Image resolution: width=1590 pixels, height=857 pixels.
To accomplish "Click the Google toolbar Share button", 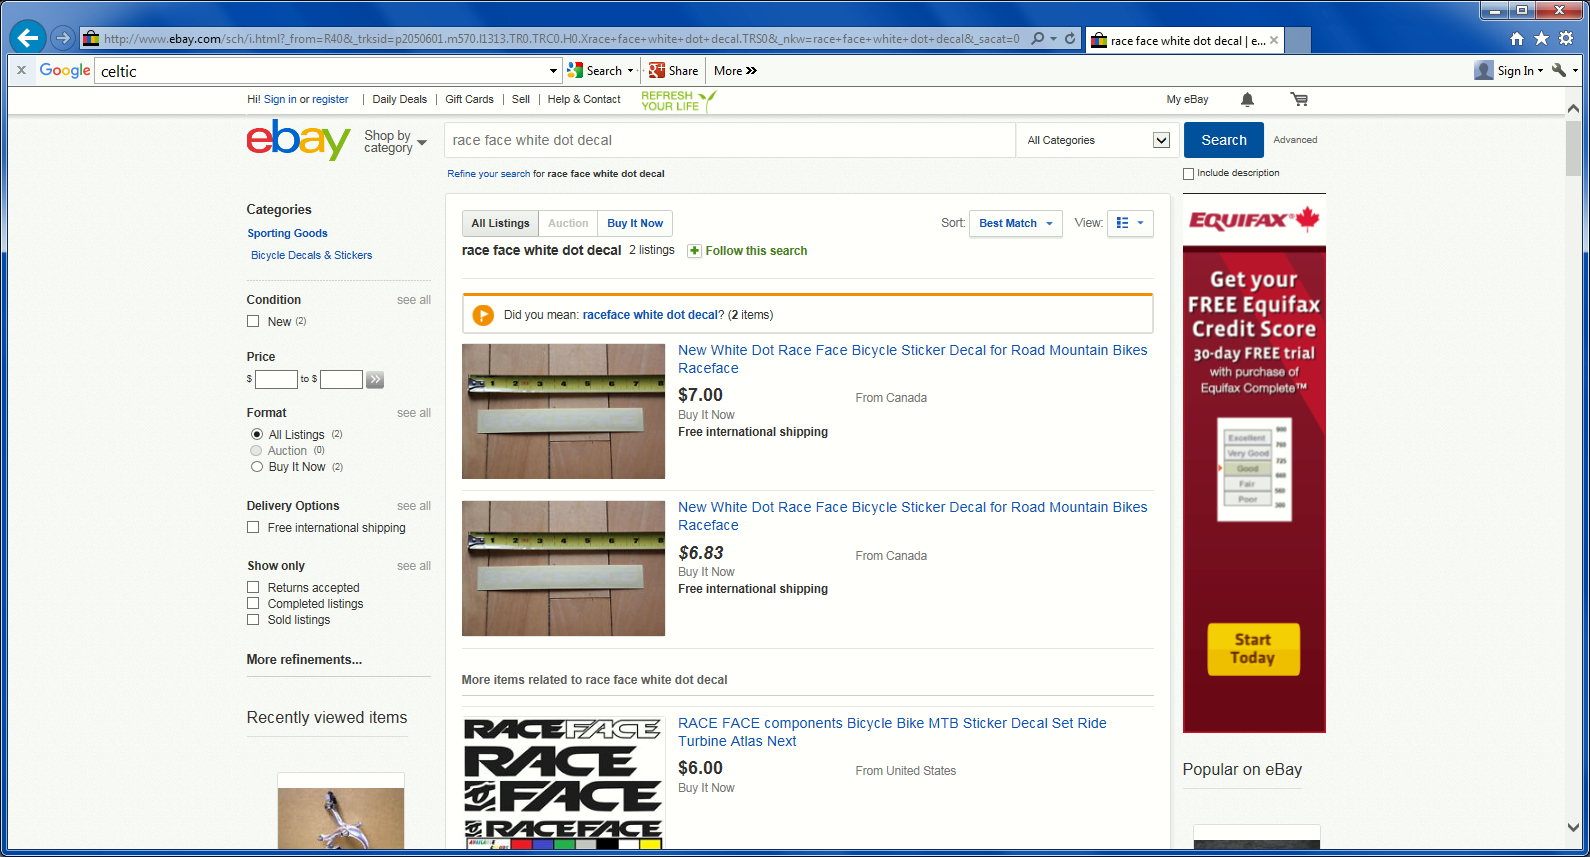I will [673, 70].
